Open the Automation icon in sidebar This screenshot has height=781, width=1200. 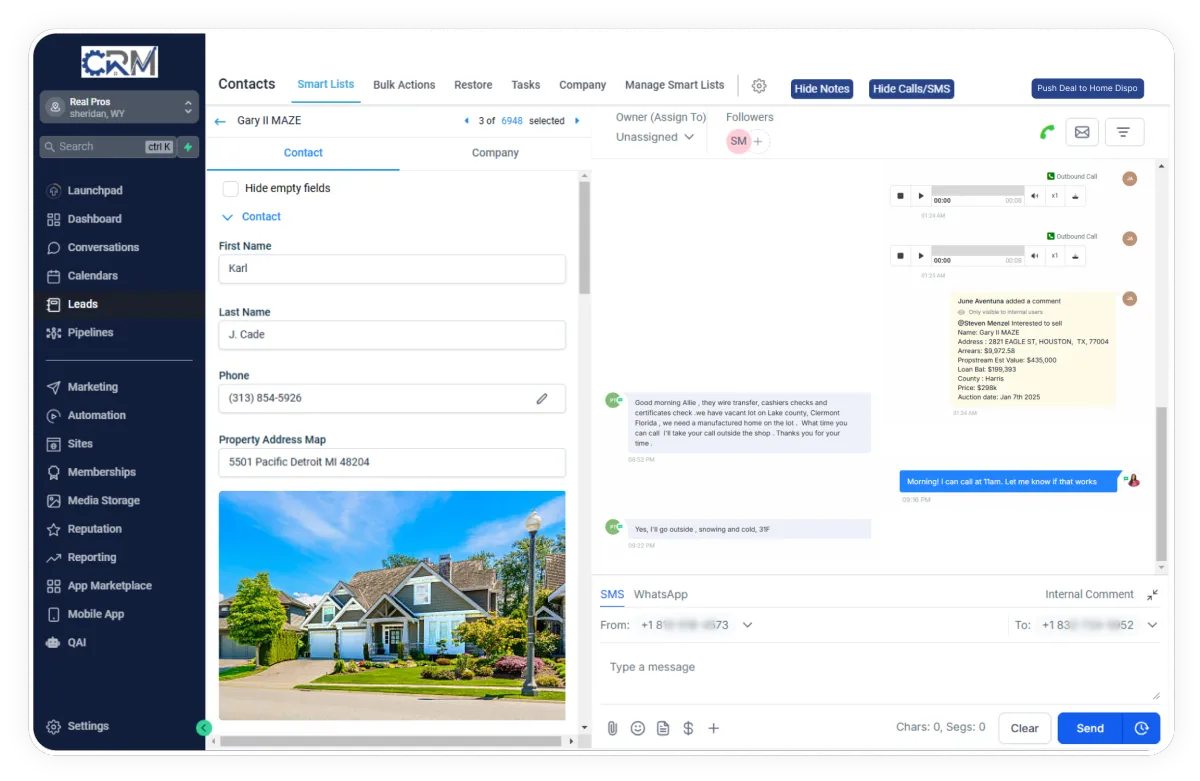pos(54,416)
